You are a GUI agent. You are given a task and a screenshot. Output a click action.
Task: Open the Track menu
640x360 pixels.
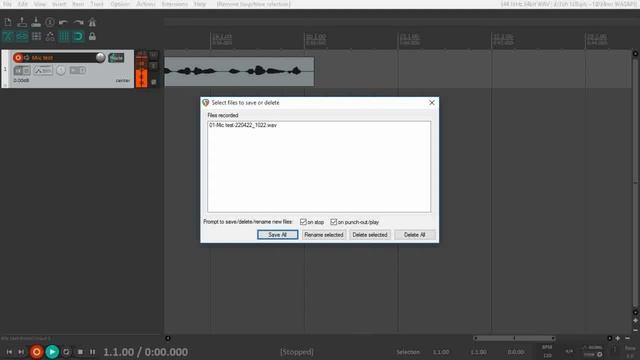pos(97,4)
